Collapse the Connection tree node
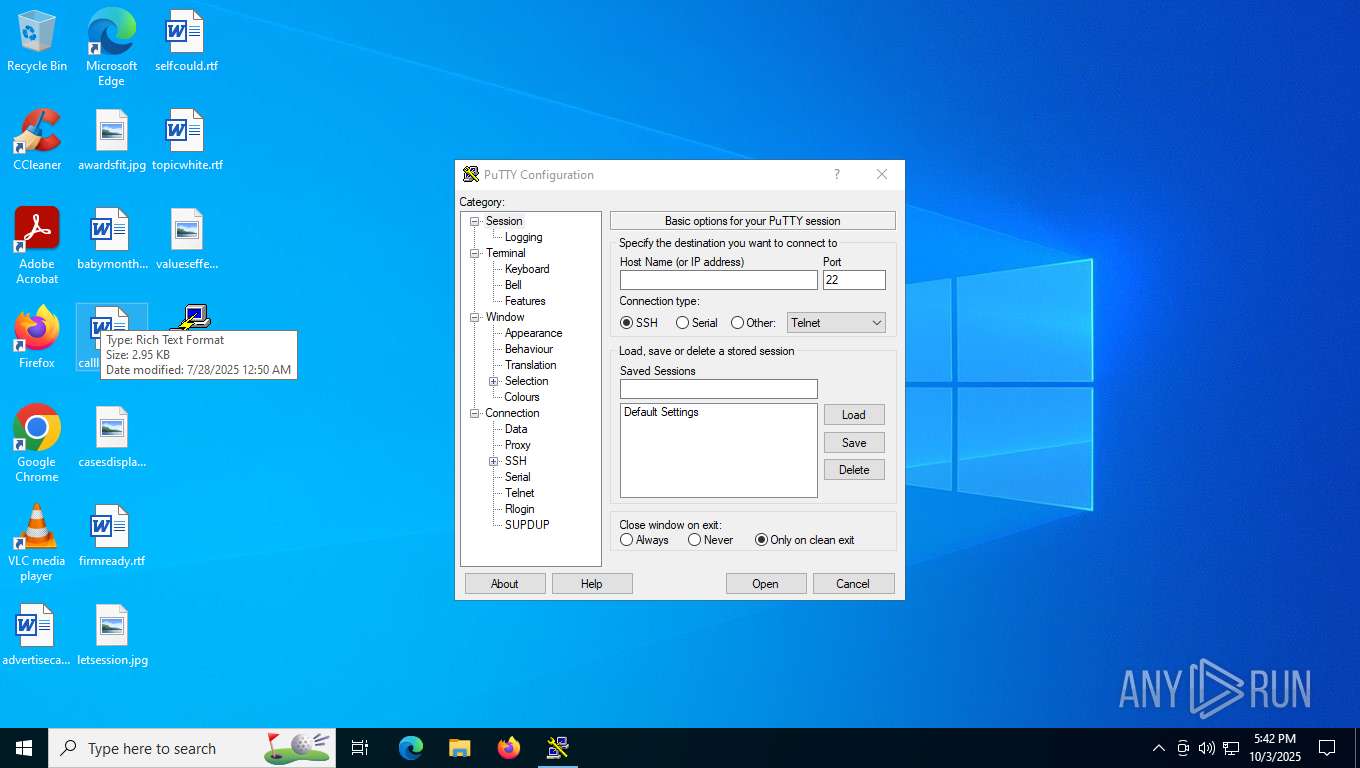Viewport: 1360px width, 768px height. point(475,413)
